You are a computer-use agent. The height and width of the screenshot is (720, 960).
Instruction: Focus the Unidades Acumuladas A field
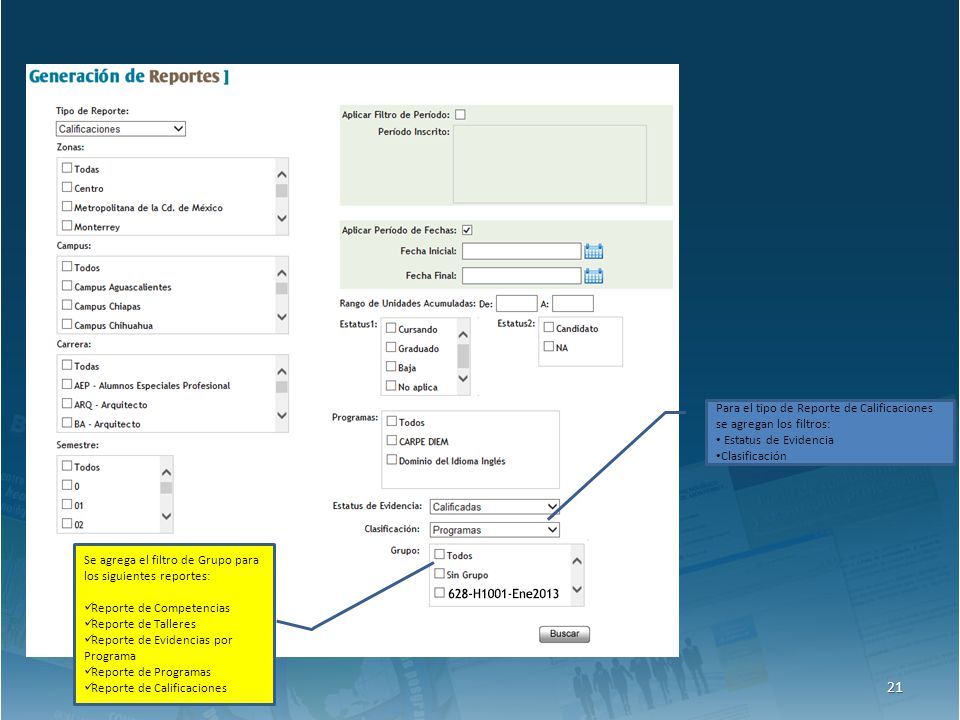tap(572, 303)
